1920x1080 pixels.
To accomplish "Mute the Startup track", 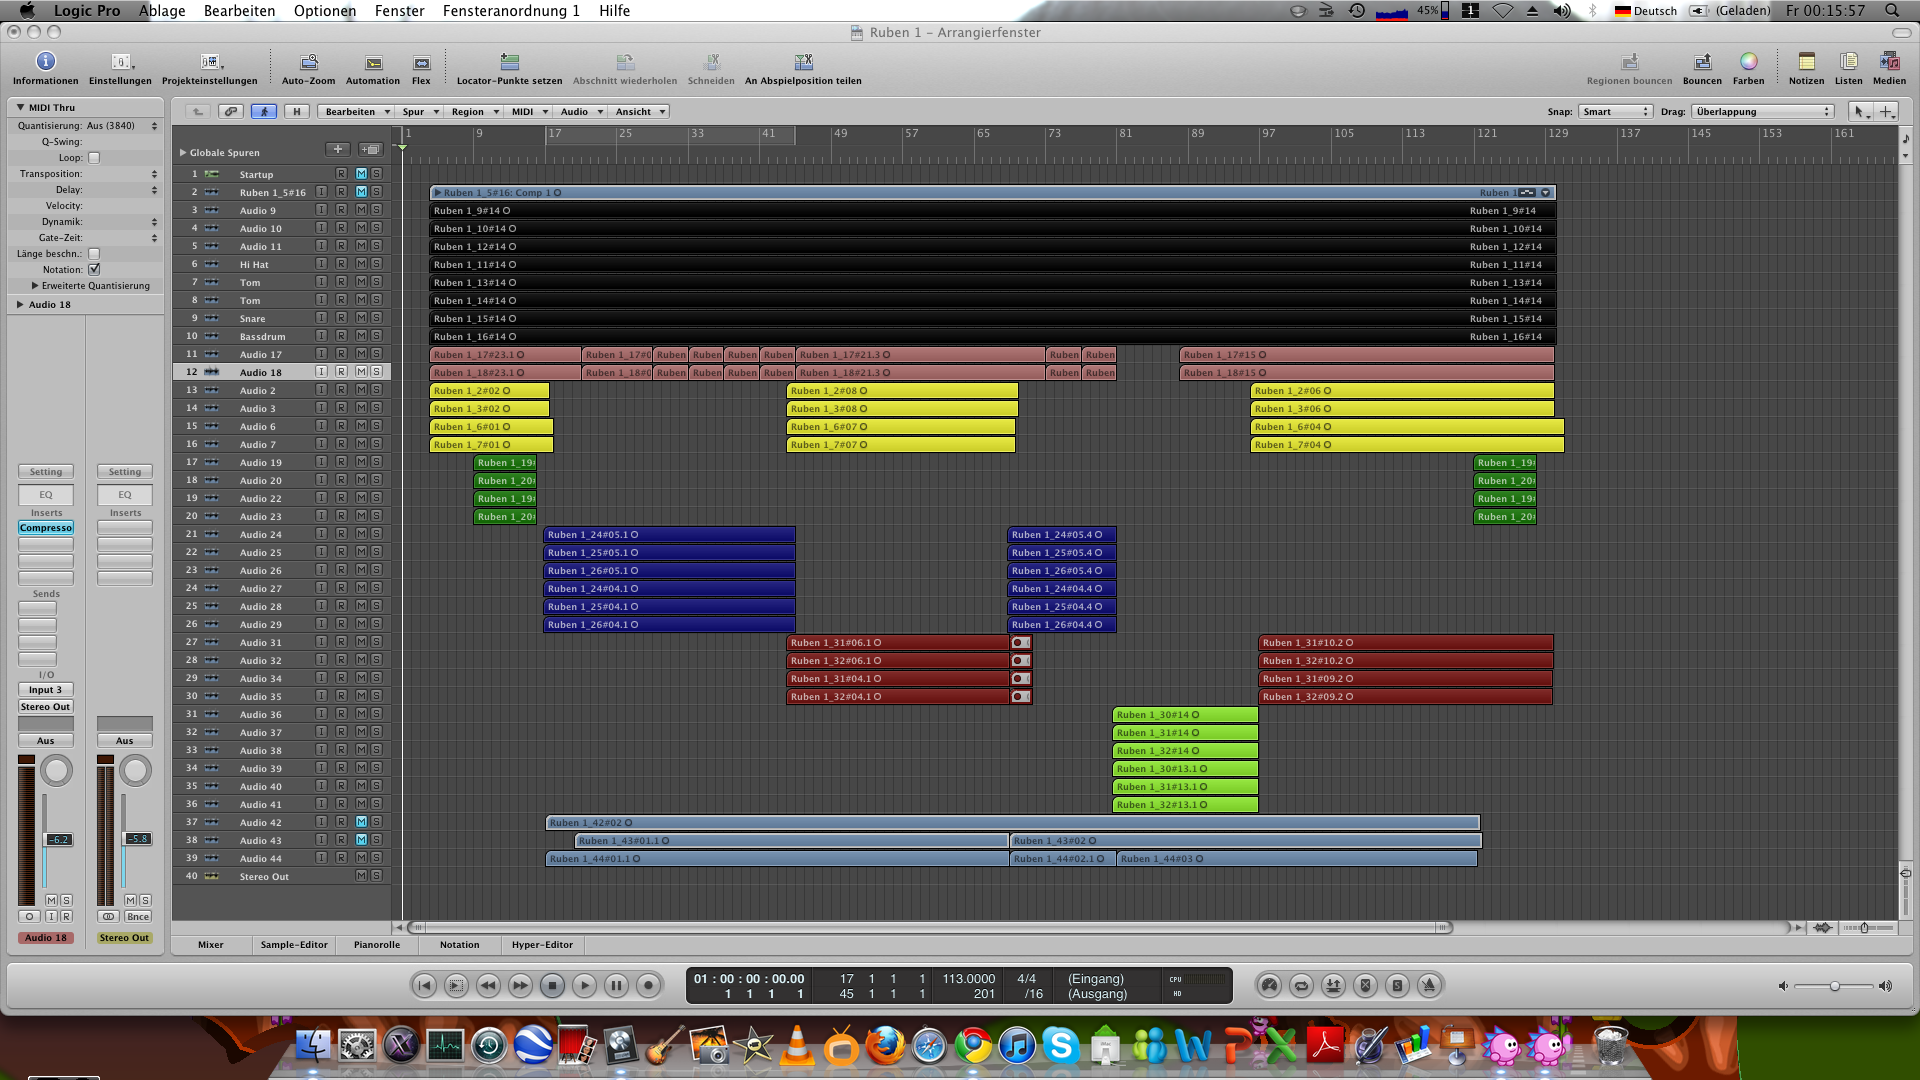I will tap(361, 174).
